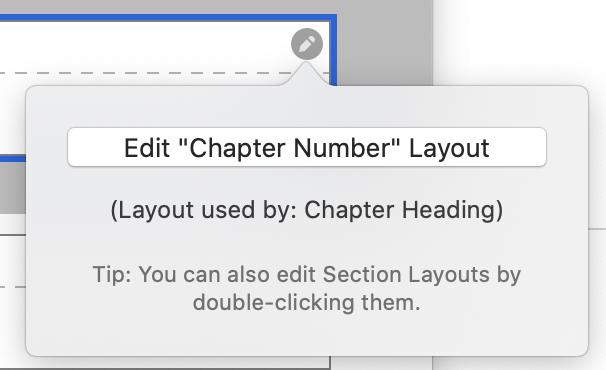Click the white panel on far right
Image resolution: width=606 pixels, height=370 pixels.
[x=519, y=43]
